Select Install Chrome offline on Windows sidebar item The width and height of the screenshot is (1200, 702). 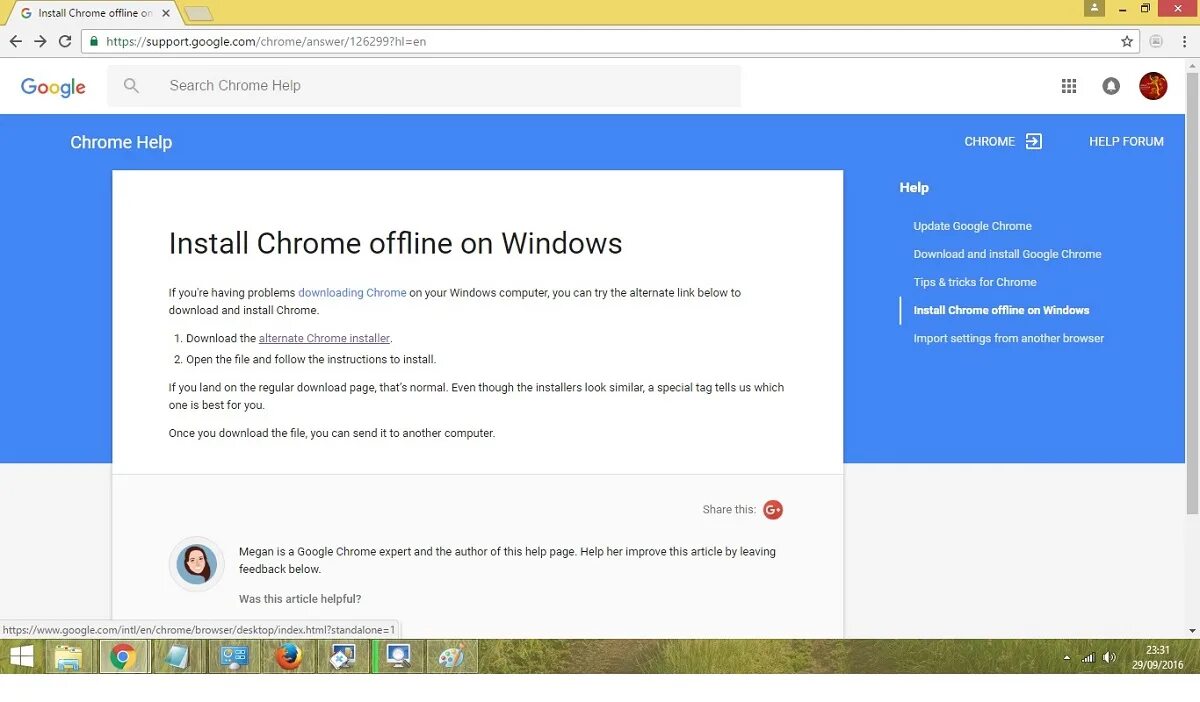click(1001, 310)
